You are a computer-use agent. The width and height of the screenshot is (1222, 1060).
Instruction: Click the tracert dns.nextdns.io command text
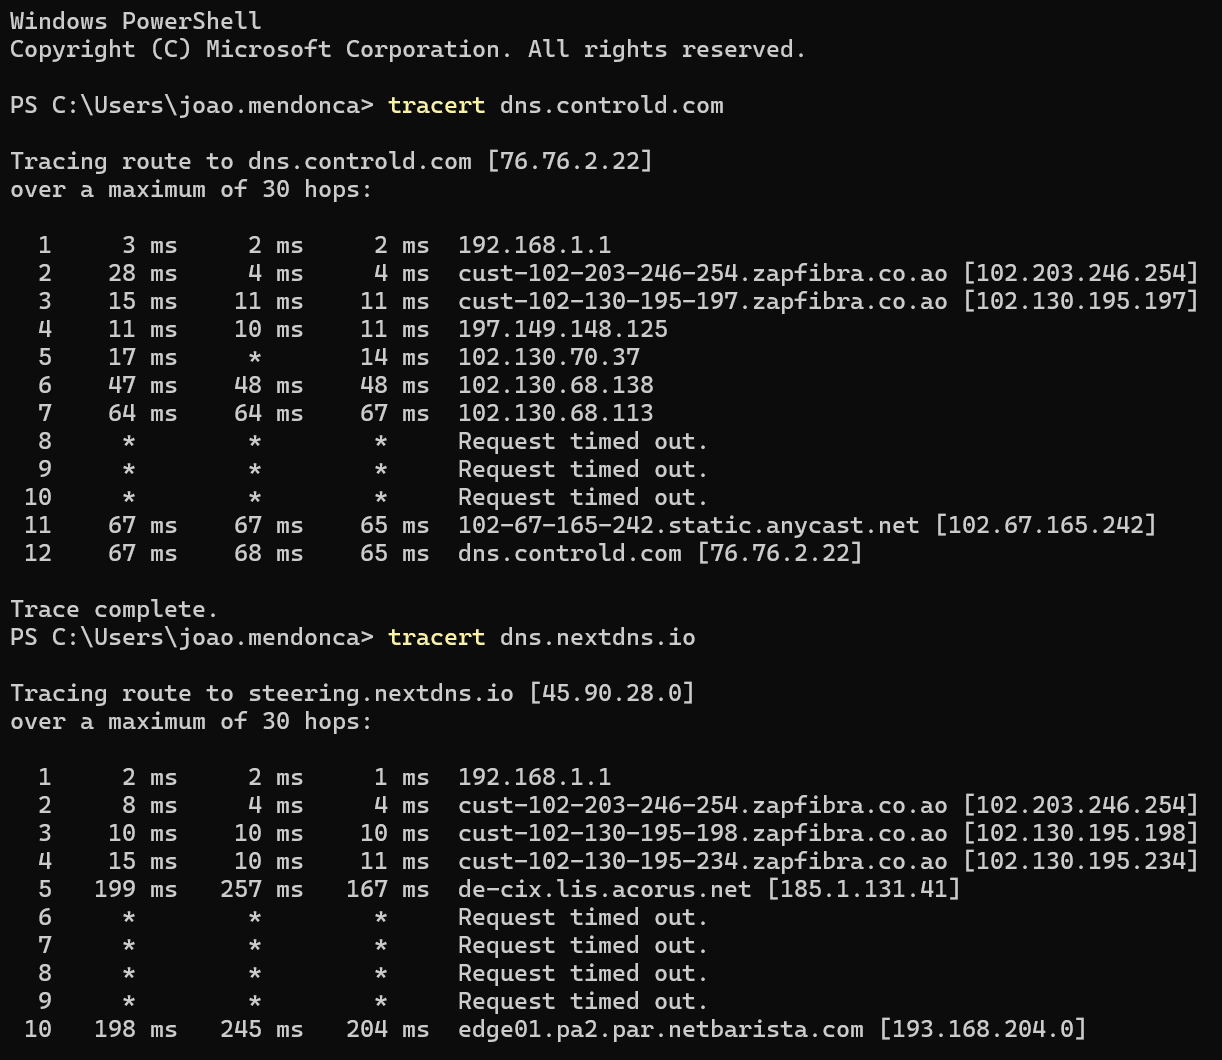click(x=542, y=638)
